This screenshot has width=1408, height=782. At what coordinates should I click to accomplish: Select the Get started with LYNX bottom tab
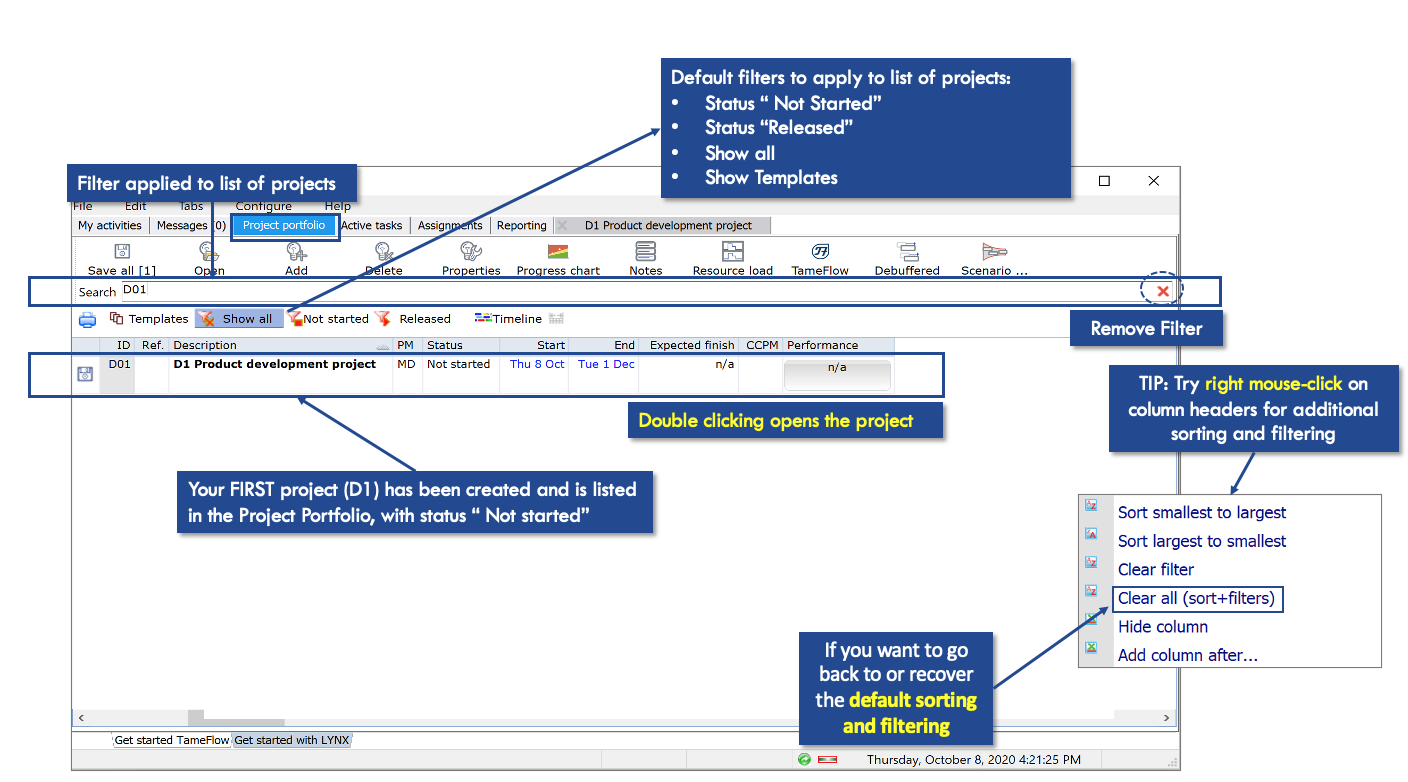pyautogui.click(x=291, y=741)
